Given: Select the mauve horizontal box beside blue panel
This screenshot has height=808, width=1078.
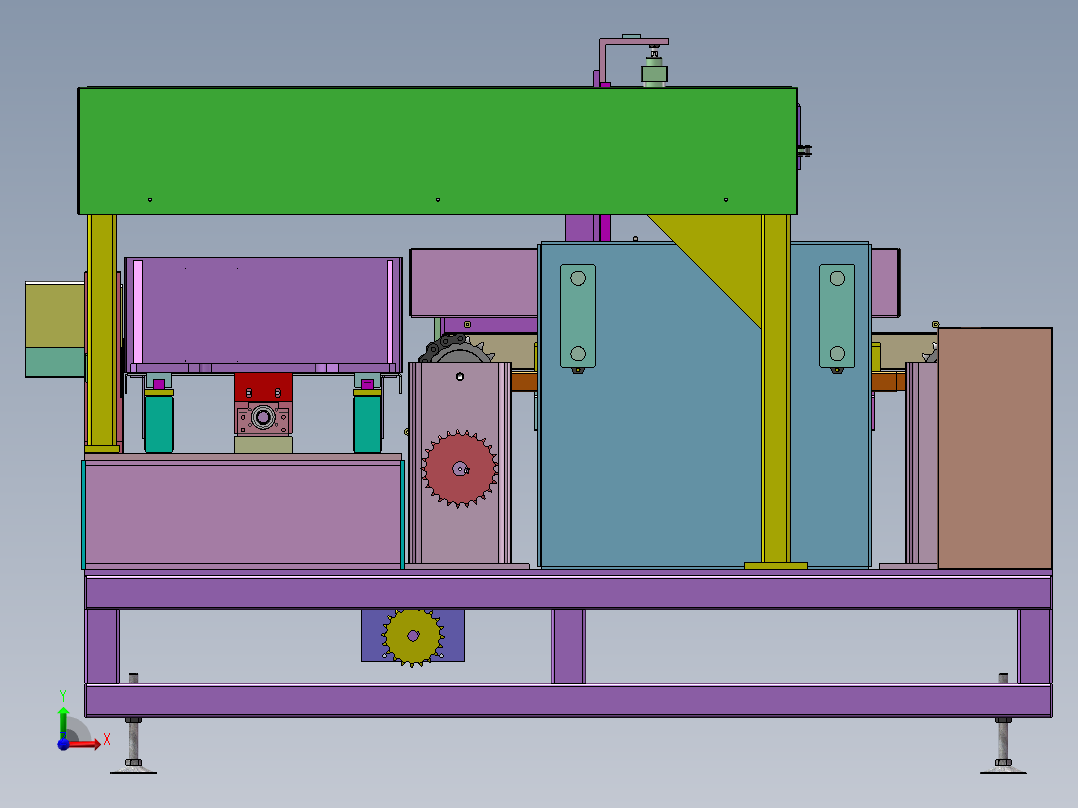Looking at the screenshot, I should (x=474, y=283).
